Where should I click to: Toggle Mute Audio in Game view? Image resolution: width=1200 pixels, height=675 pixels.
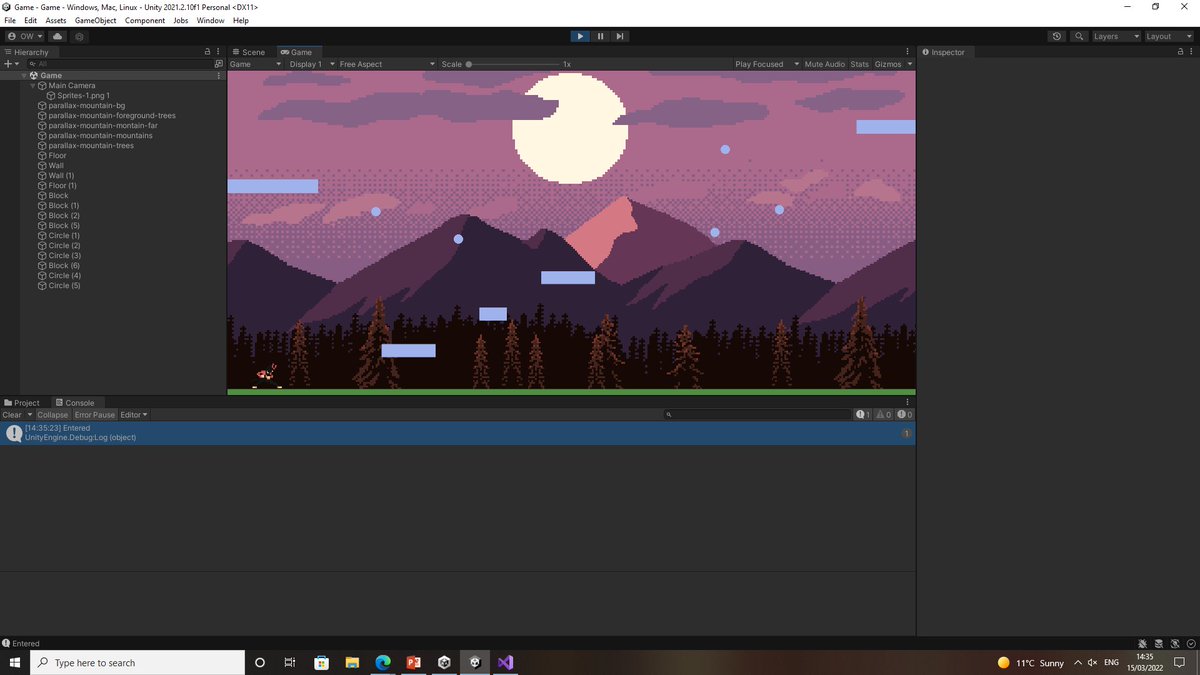coord(825,64)
